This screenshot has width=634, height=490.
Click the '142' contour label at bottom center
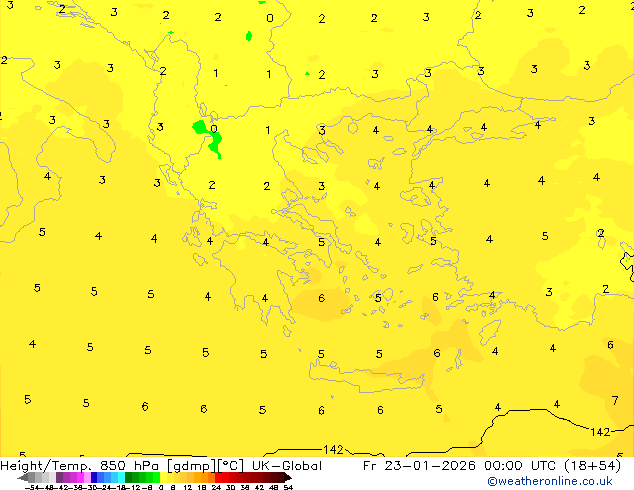333,450
